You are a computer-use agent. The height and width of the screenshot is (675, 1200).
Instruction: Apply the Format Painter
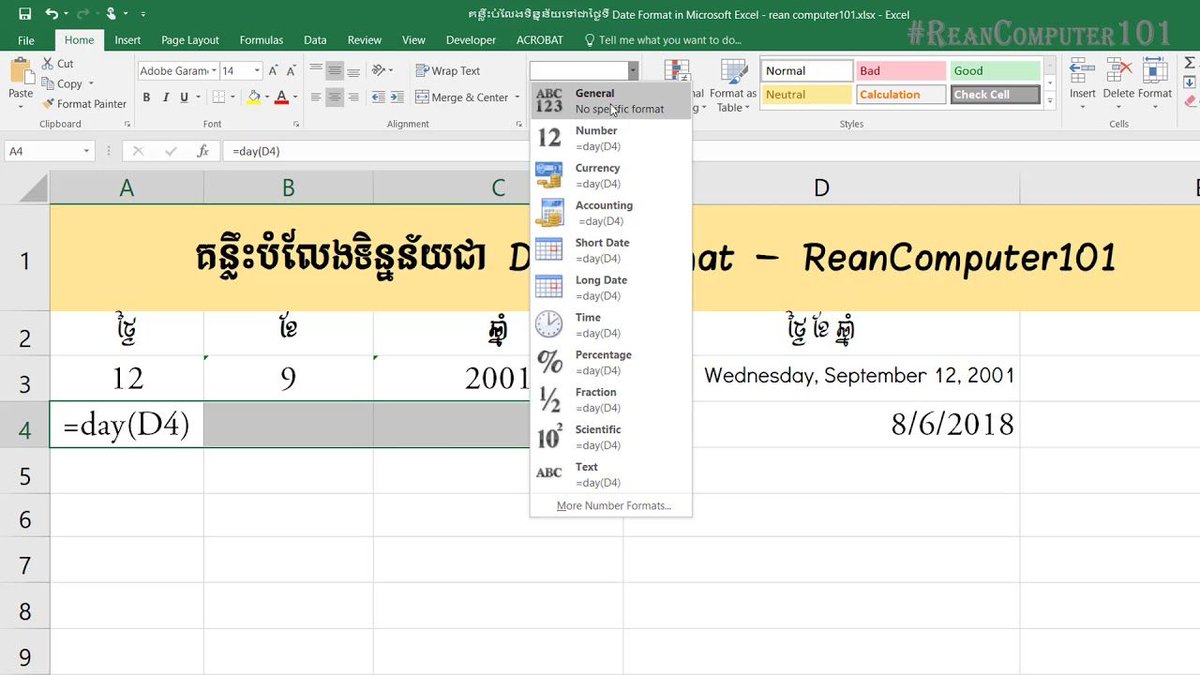84,103
